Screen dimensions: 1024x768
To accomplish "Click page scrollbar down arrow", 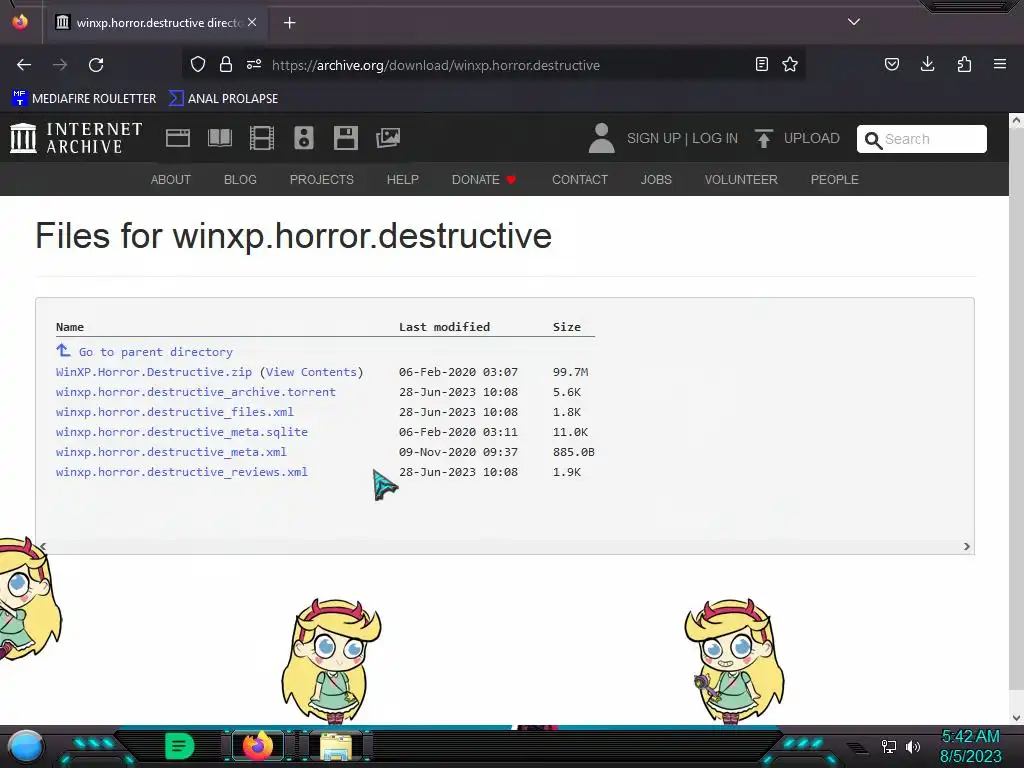I will (1016, 718).
